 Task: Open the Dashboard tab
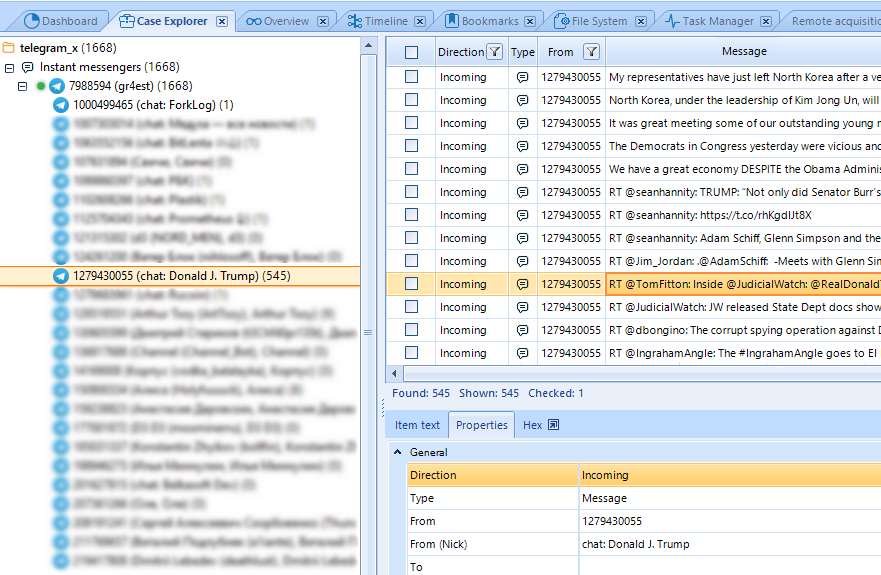[x=61, y=21]
